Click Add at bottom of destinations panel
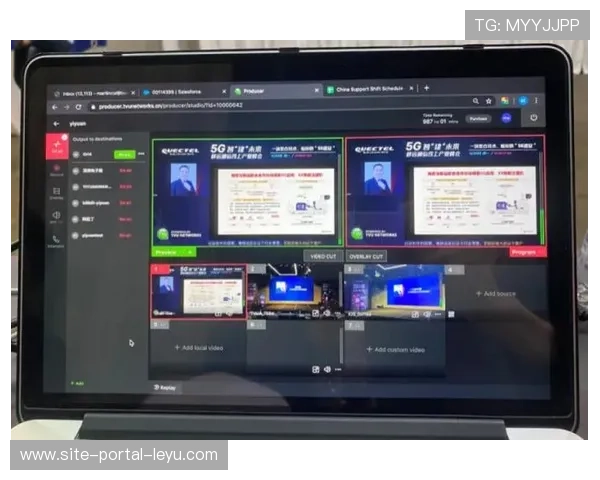 pyautogui.click(x=77, y=383)
